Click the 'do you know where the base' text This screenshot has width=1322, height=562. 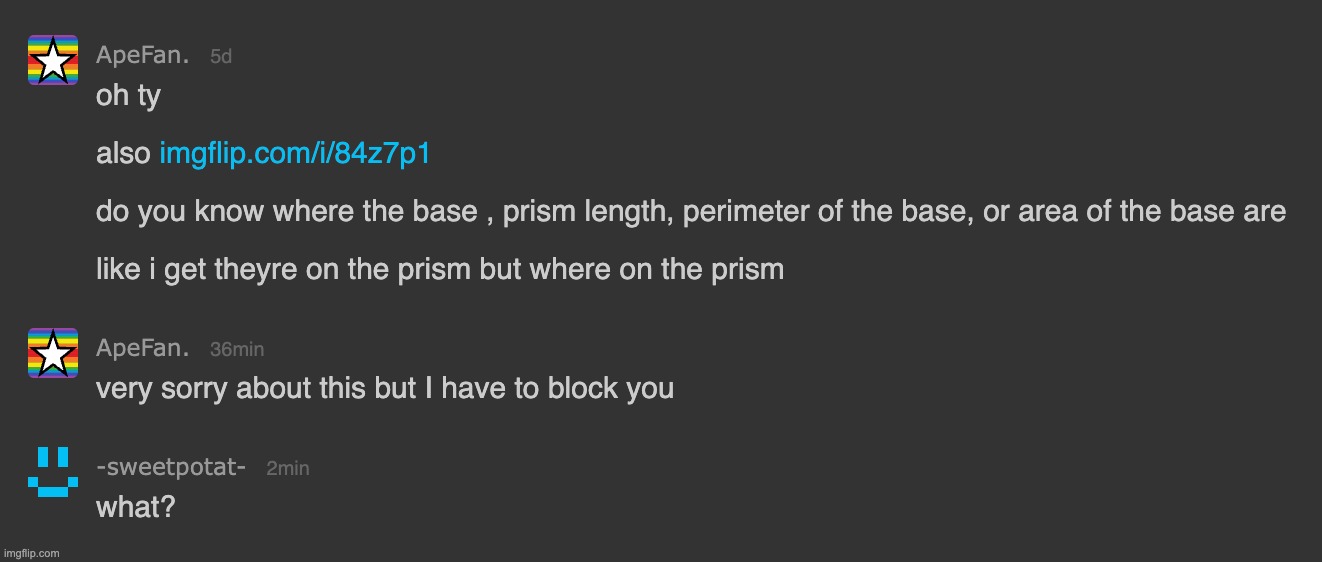[x=284, y=212]
